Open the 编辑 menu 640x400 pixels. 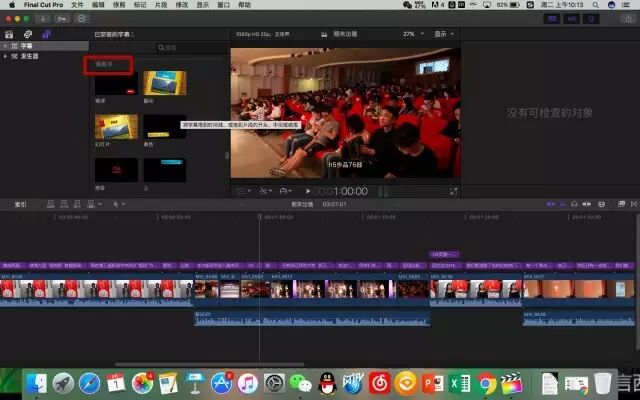tap(98, 5)
